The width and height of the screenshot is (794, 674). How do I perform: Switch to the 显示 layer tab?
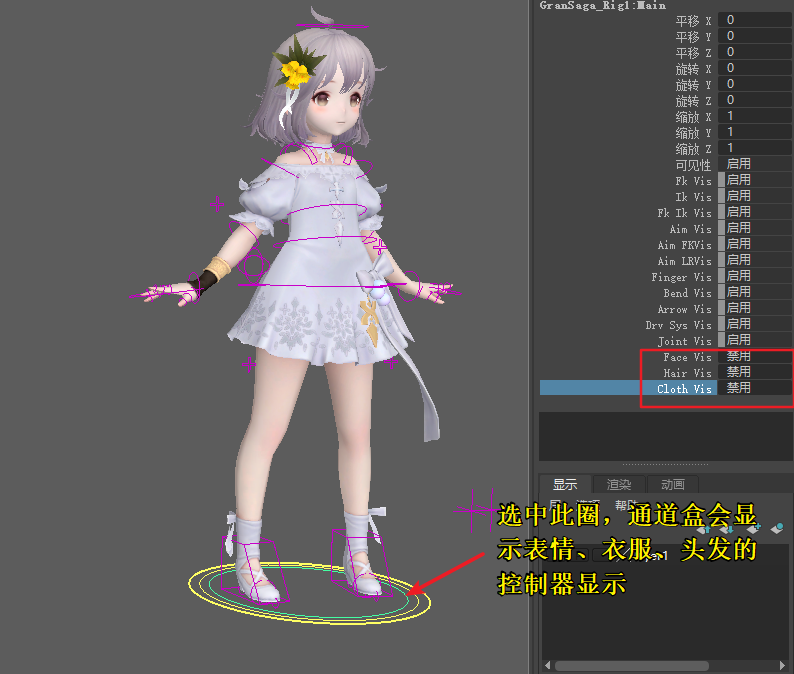coord(565,485)
